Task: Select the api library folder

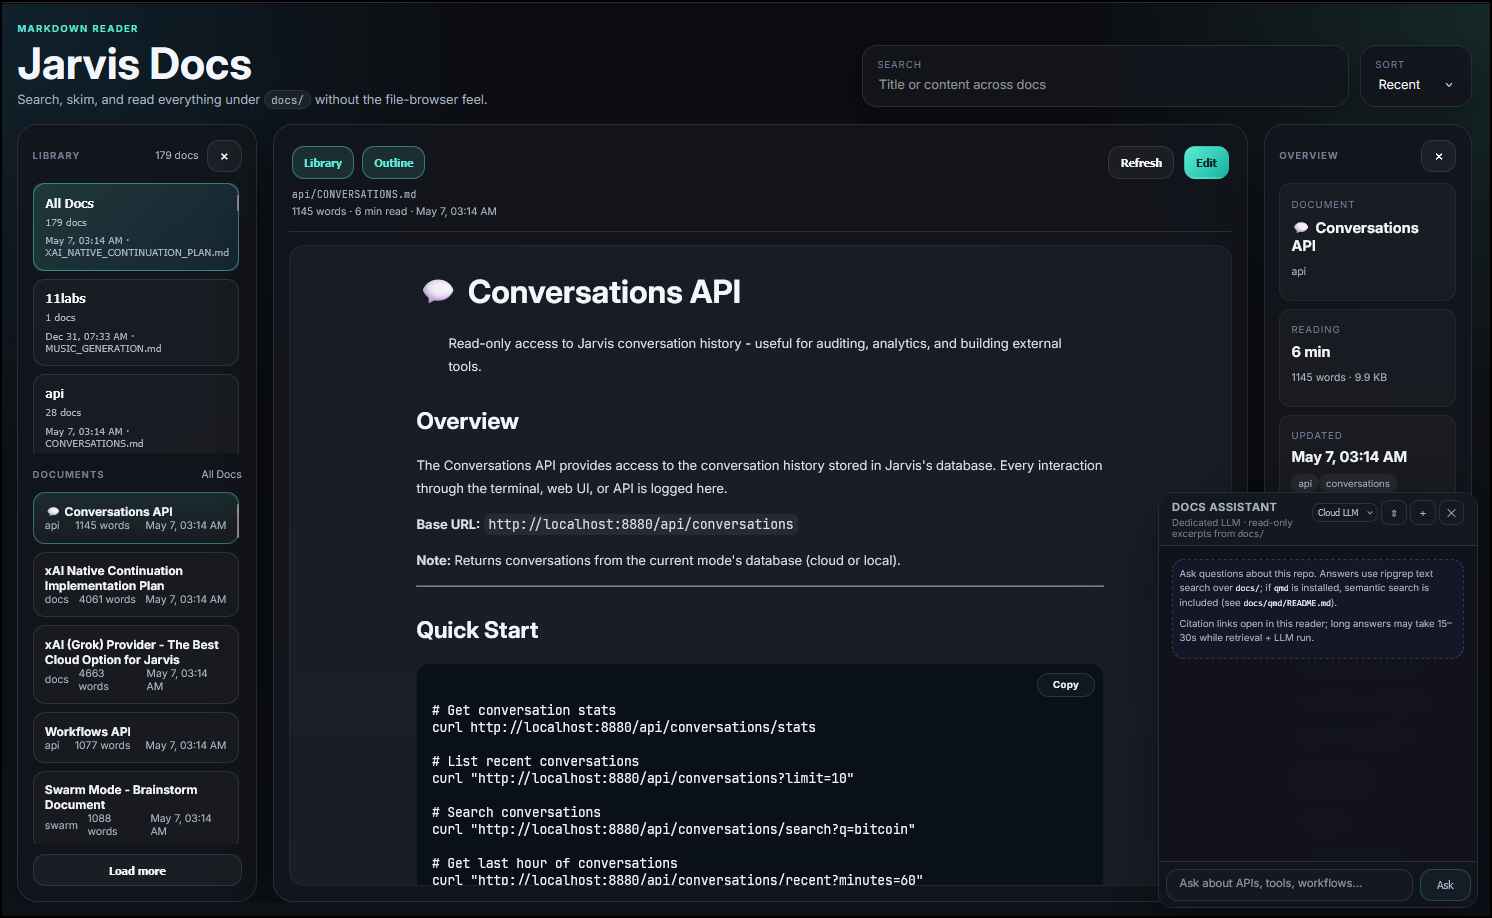Action: (136, 415)
